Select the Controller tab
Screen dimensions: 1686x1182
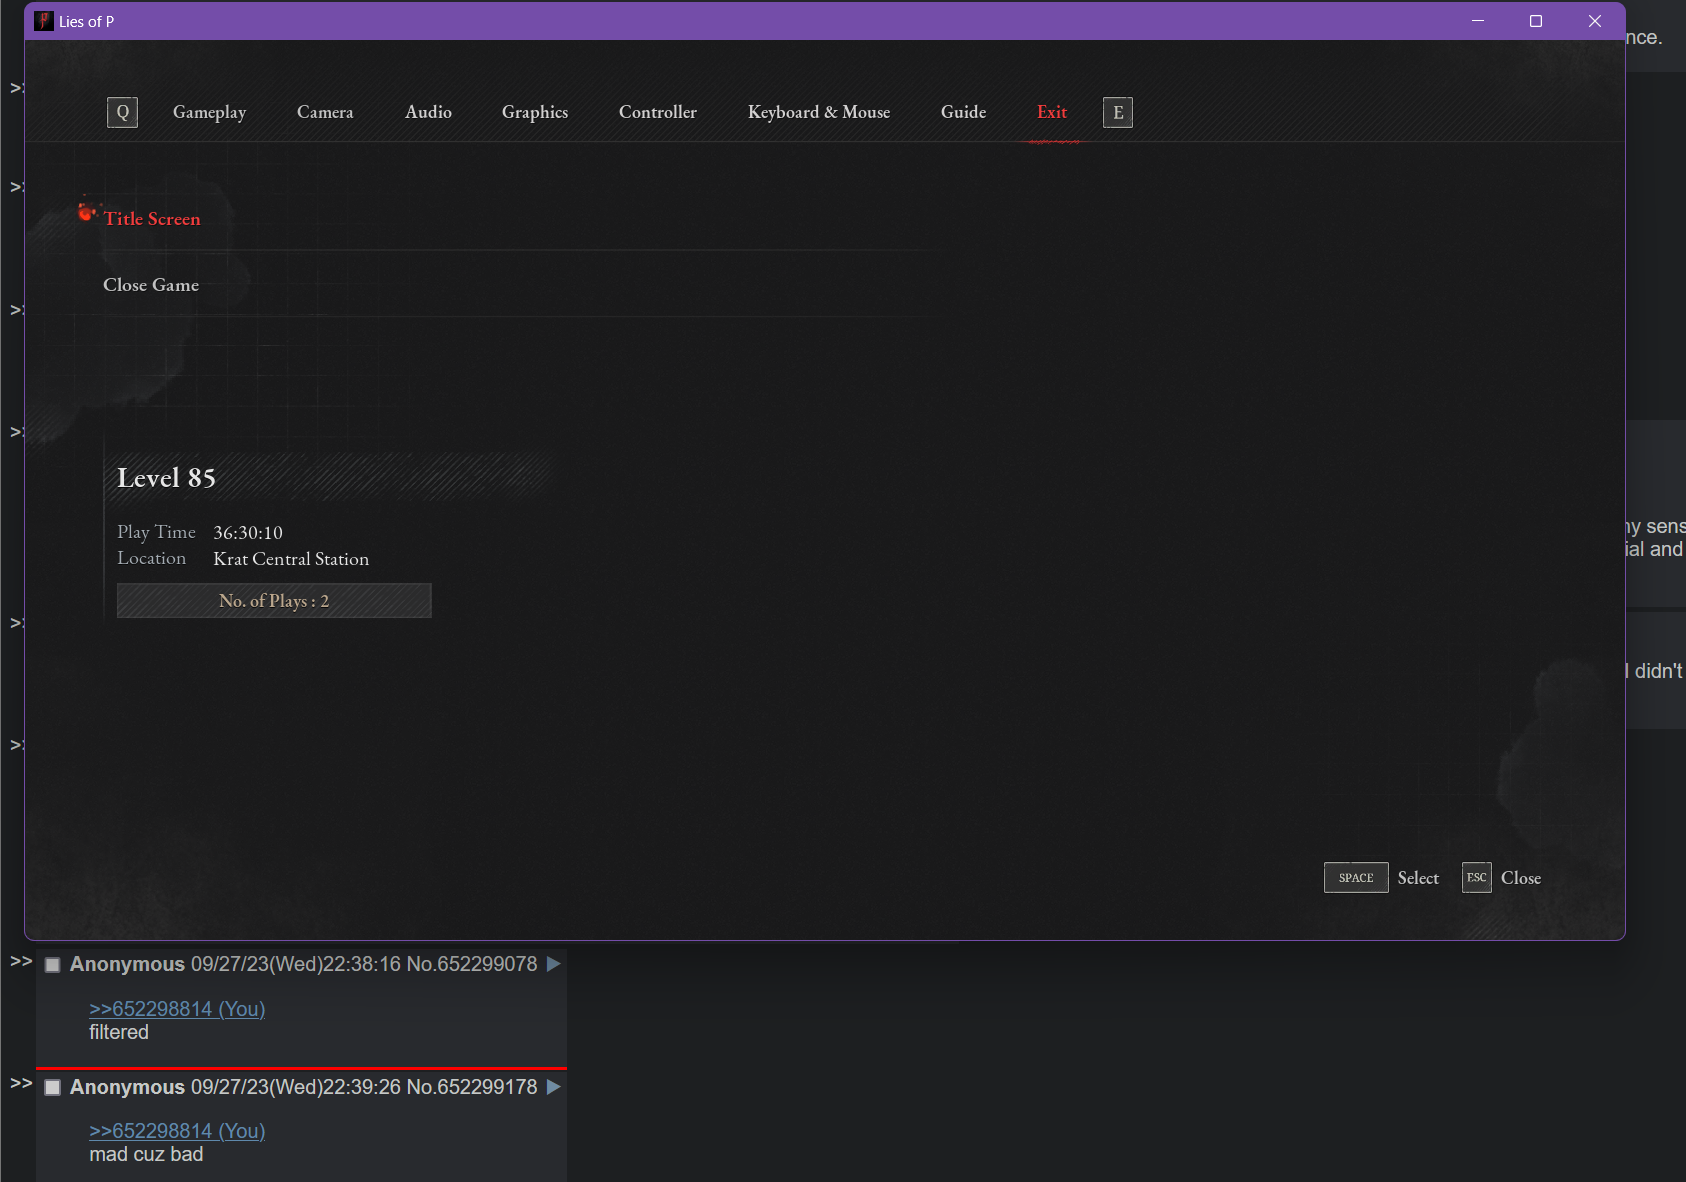(658, 112)
